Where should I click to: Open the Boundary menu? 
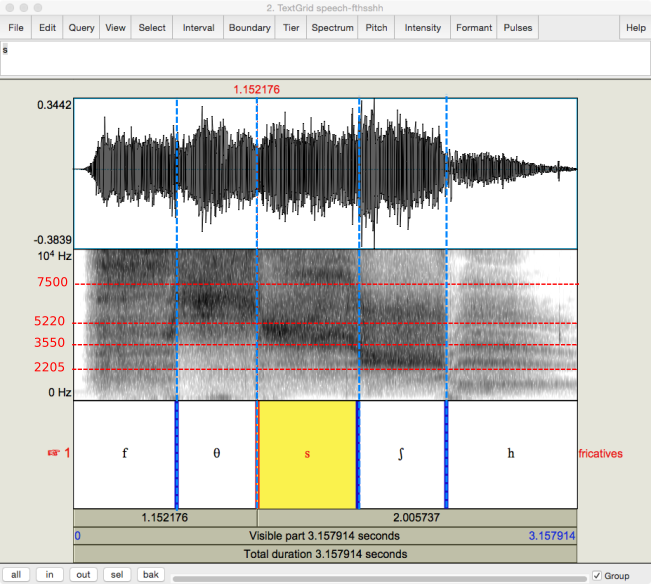tap(250, 28)
